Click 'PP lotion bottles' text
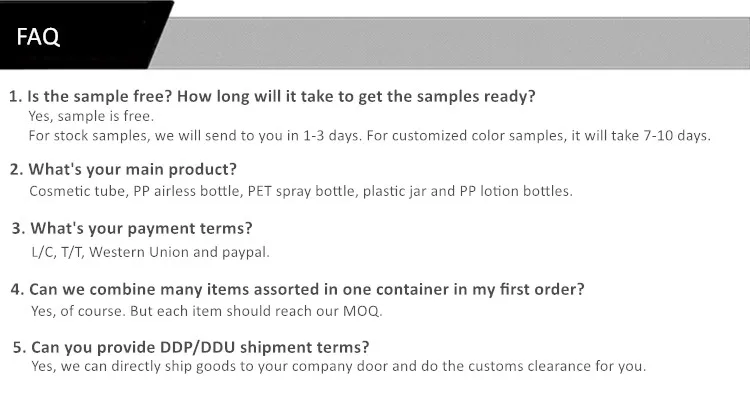 (x=516, y=191)
